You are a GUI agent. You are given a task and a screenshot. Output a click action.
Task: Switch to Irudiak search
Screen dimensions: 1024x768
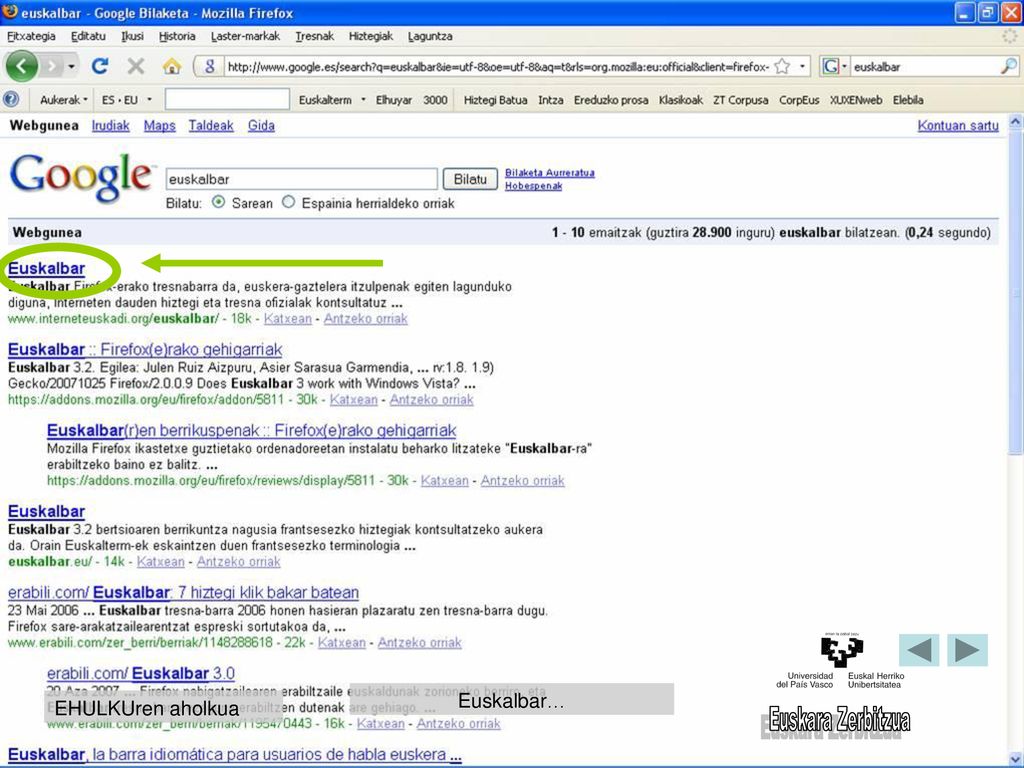click(x=110, y=125)
